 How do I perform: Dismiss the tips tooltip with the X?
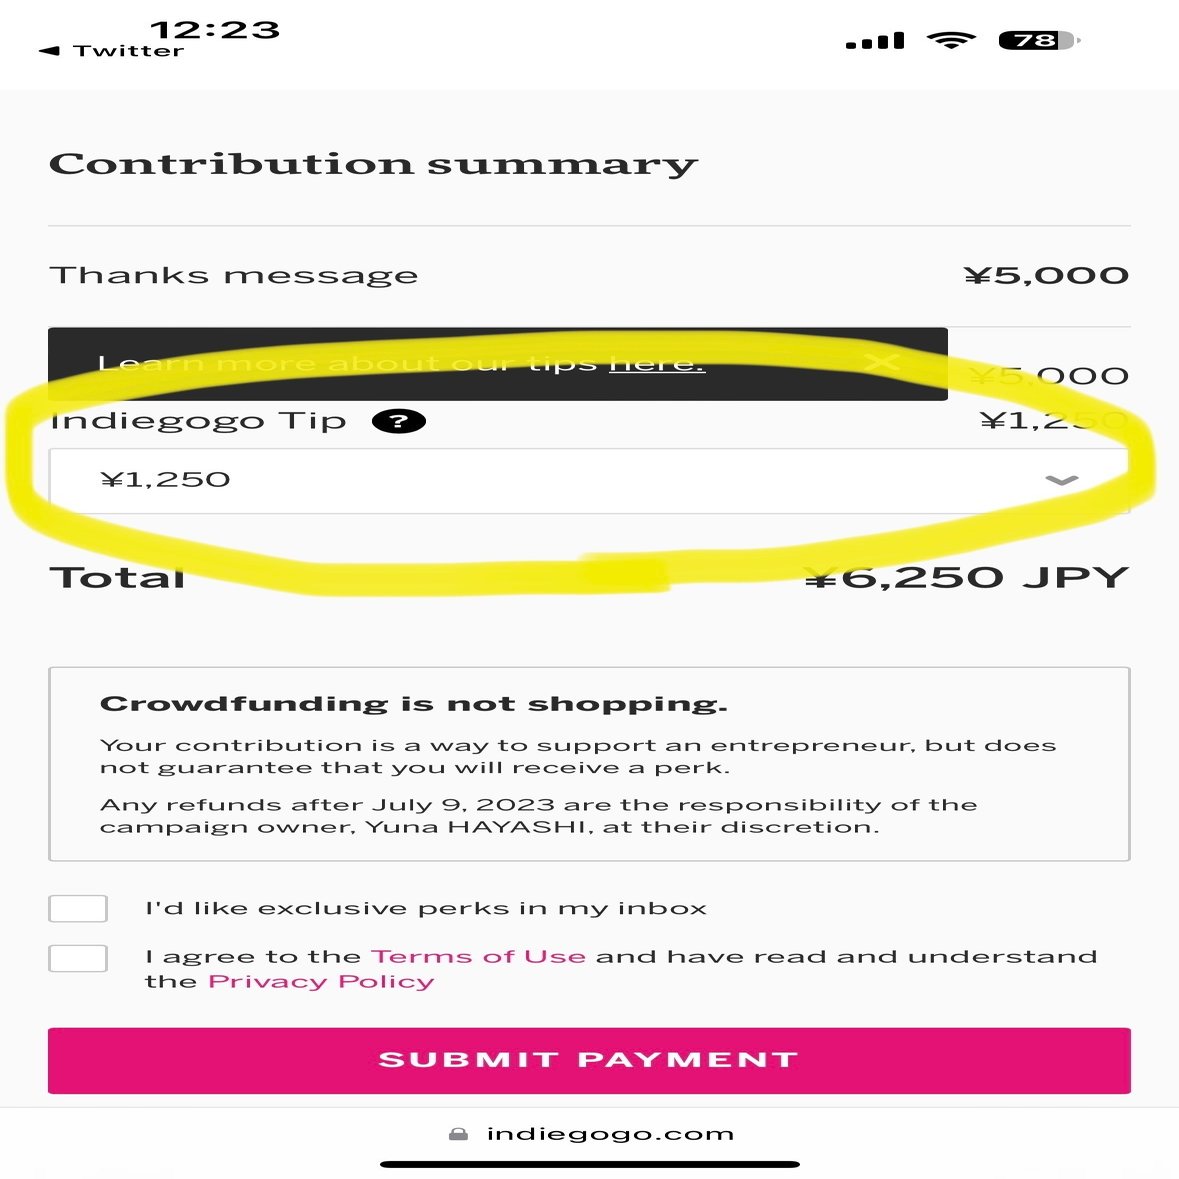(x=881, y=362)
